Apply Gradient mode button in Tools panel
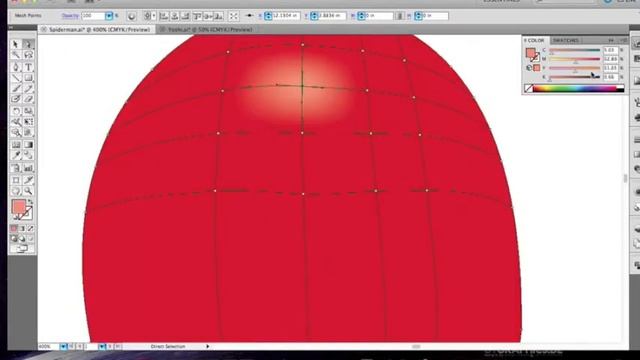 coord(22,229)
